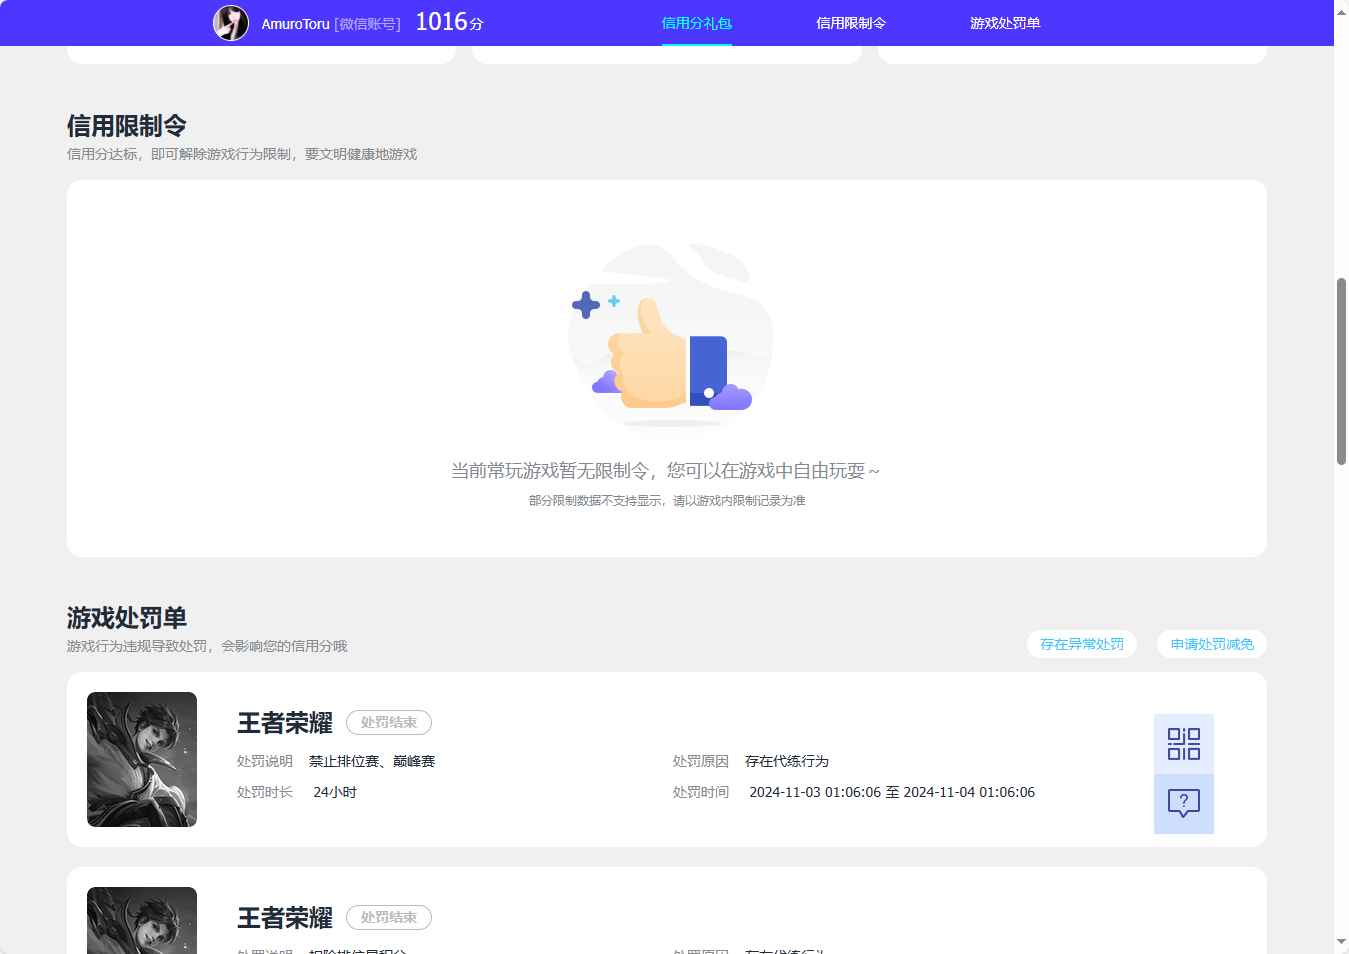The image size is (1349, 954).
Task: Click the 处罚结束 tag on second 王者荣耀 card
Action: pos(389,917)
